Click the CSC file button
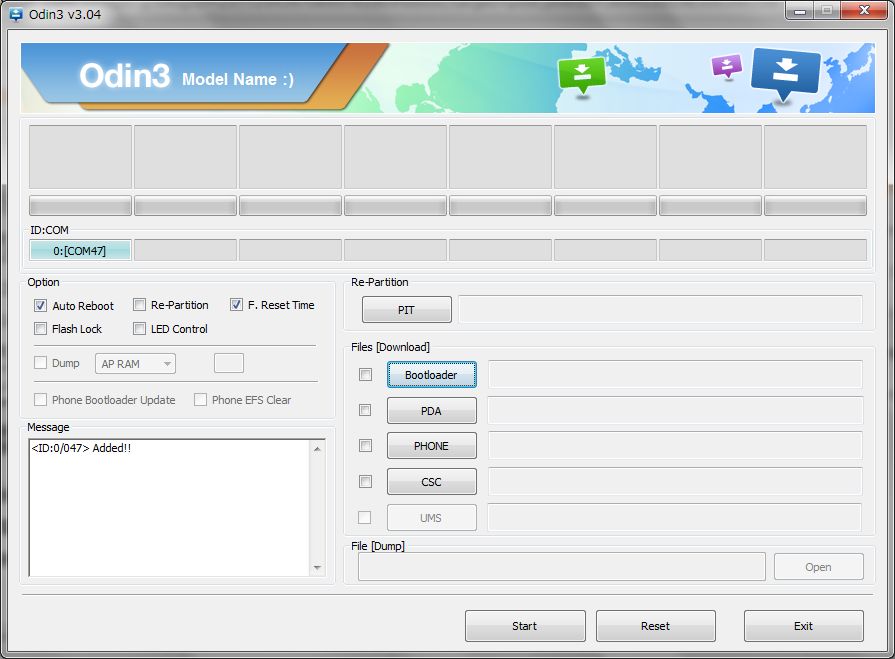This screenshot has width=895, height=659. coord(432,482)
